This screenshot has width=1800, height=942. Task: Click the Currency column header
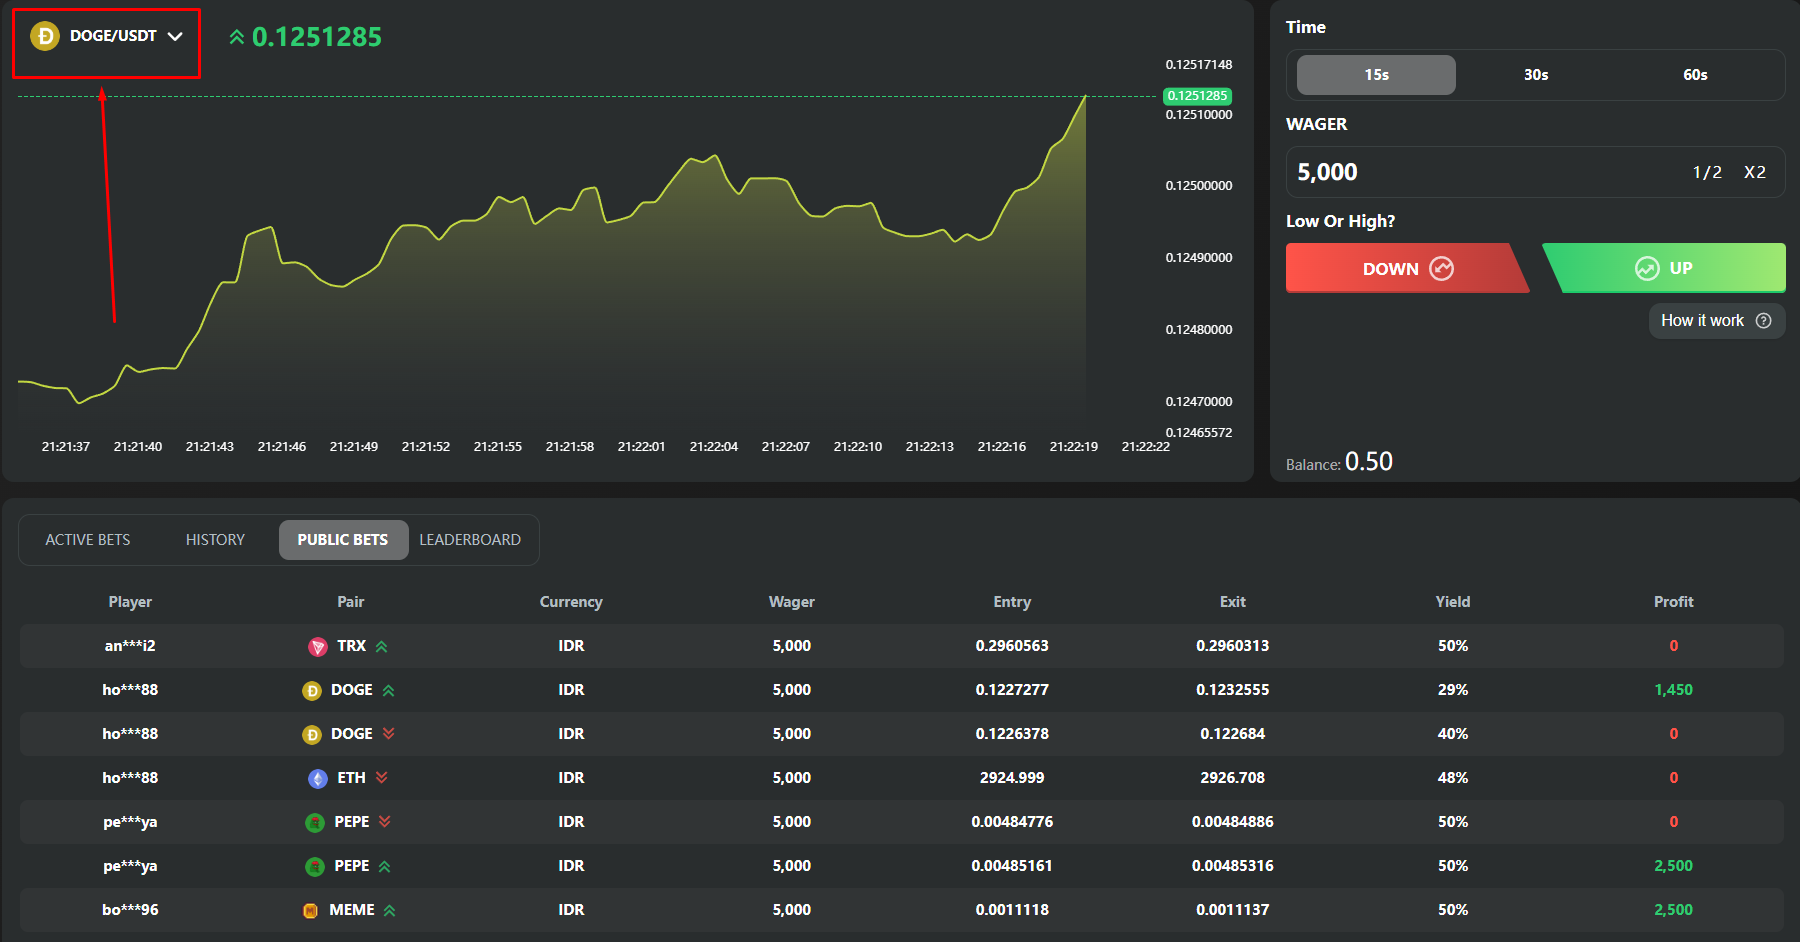click(571, 602)
